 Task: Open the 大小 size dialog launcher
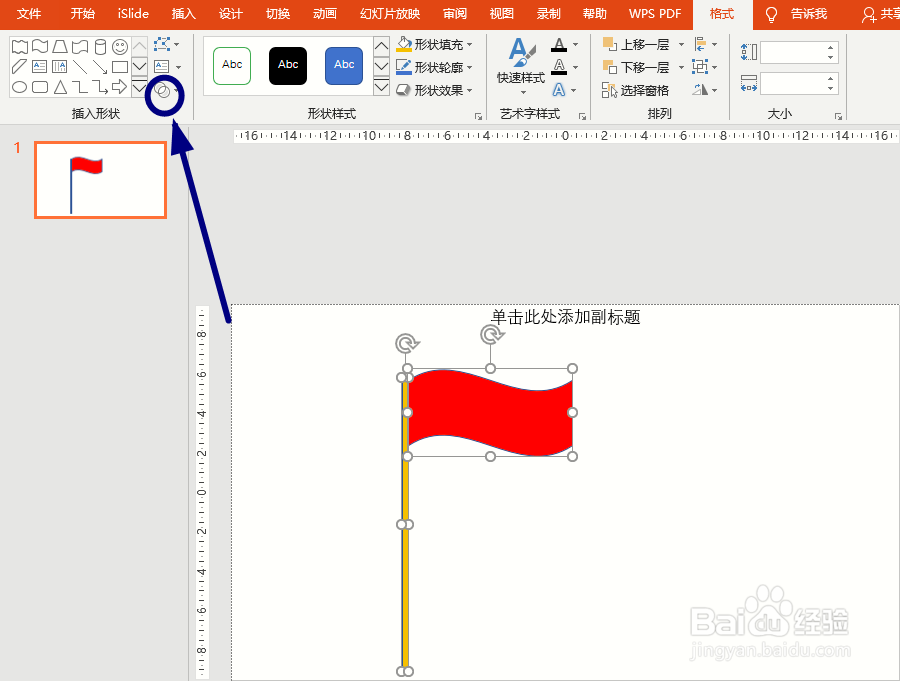coord(838,117)
